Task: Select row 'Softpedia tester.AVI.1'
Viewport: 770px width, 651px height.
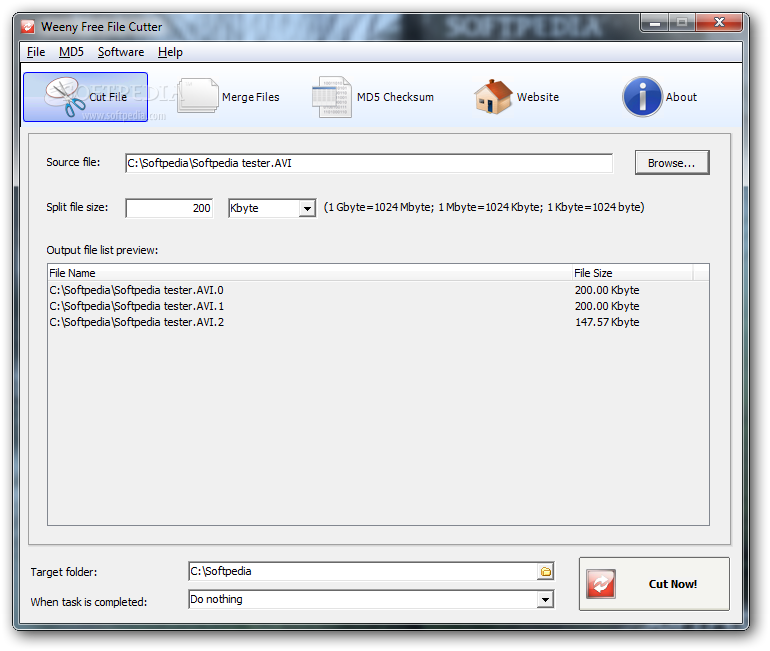Action: pyautogui.click(x=378, y=306)
